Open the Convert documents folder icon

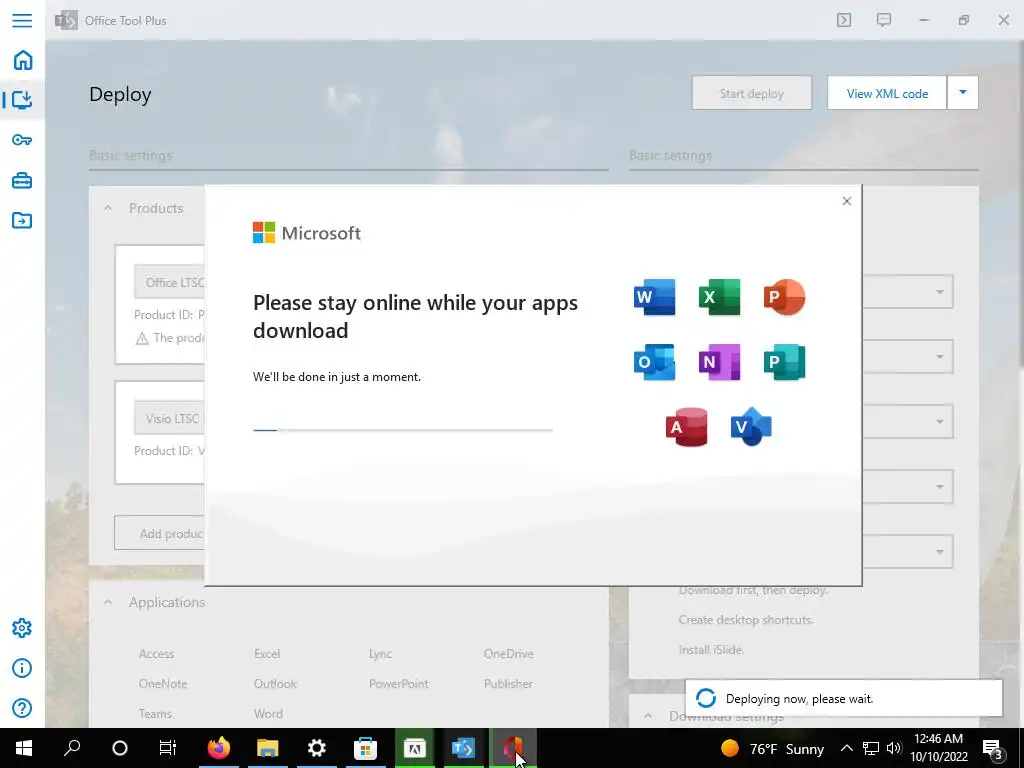[x=22, y=220]
